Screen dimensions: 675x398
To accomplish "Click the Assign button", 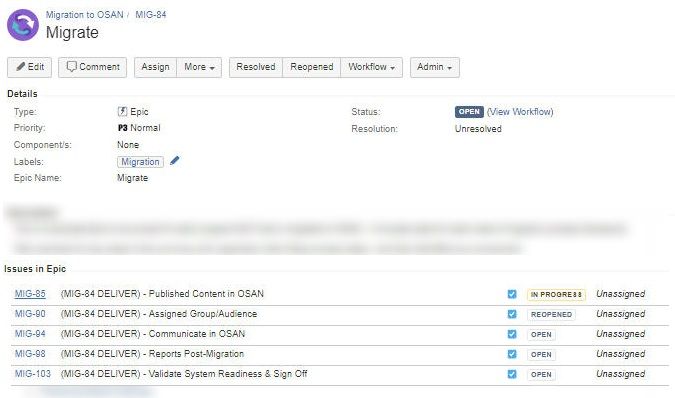I will [x=155, y=67].
